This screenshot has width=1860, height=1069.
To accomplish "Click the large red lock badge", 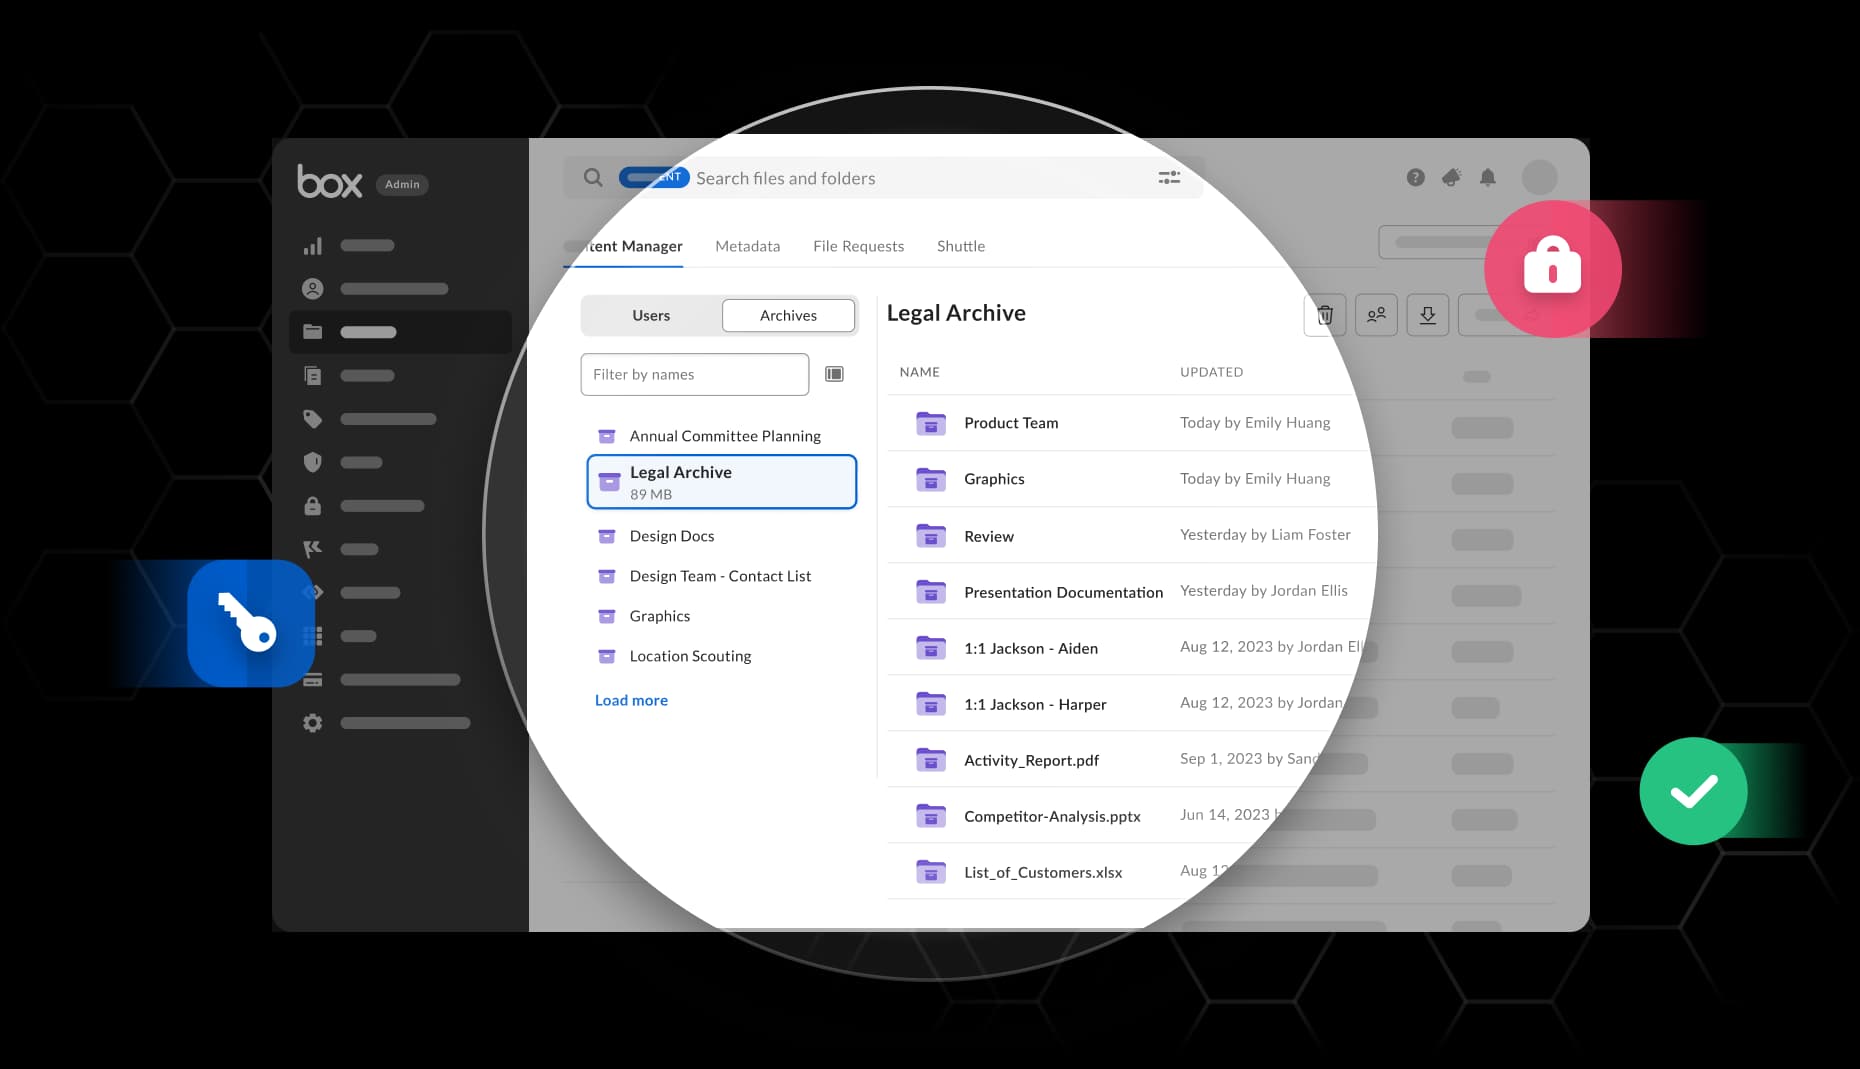I will [x=1552, y=269].
